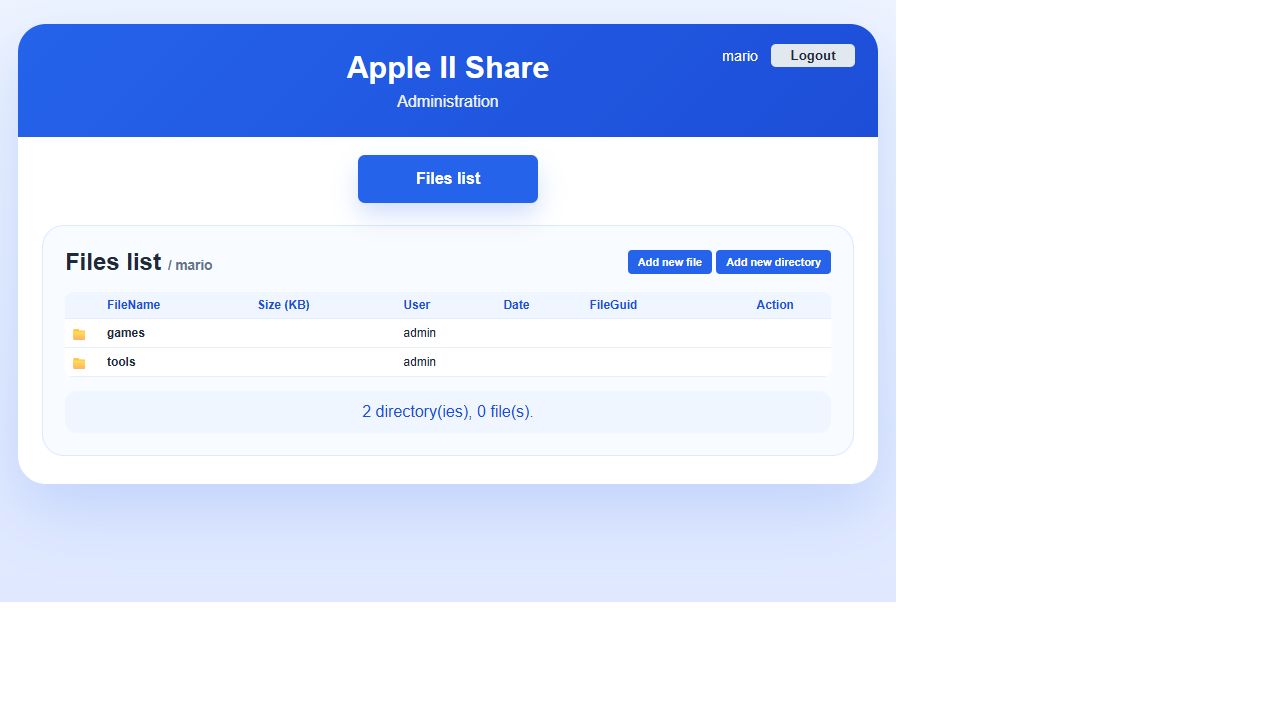1280x720 pixels.
Task: Open the tools folder icon
Action: pyautogui.click(x=79, y=363)
